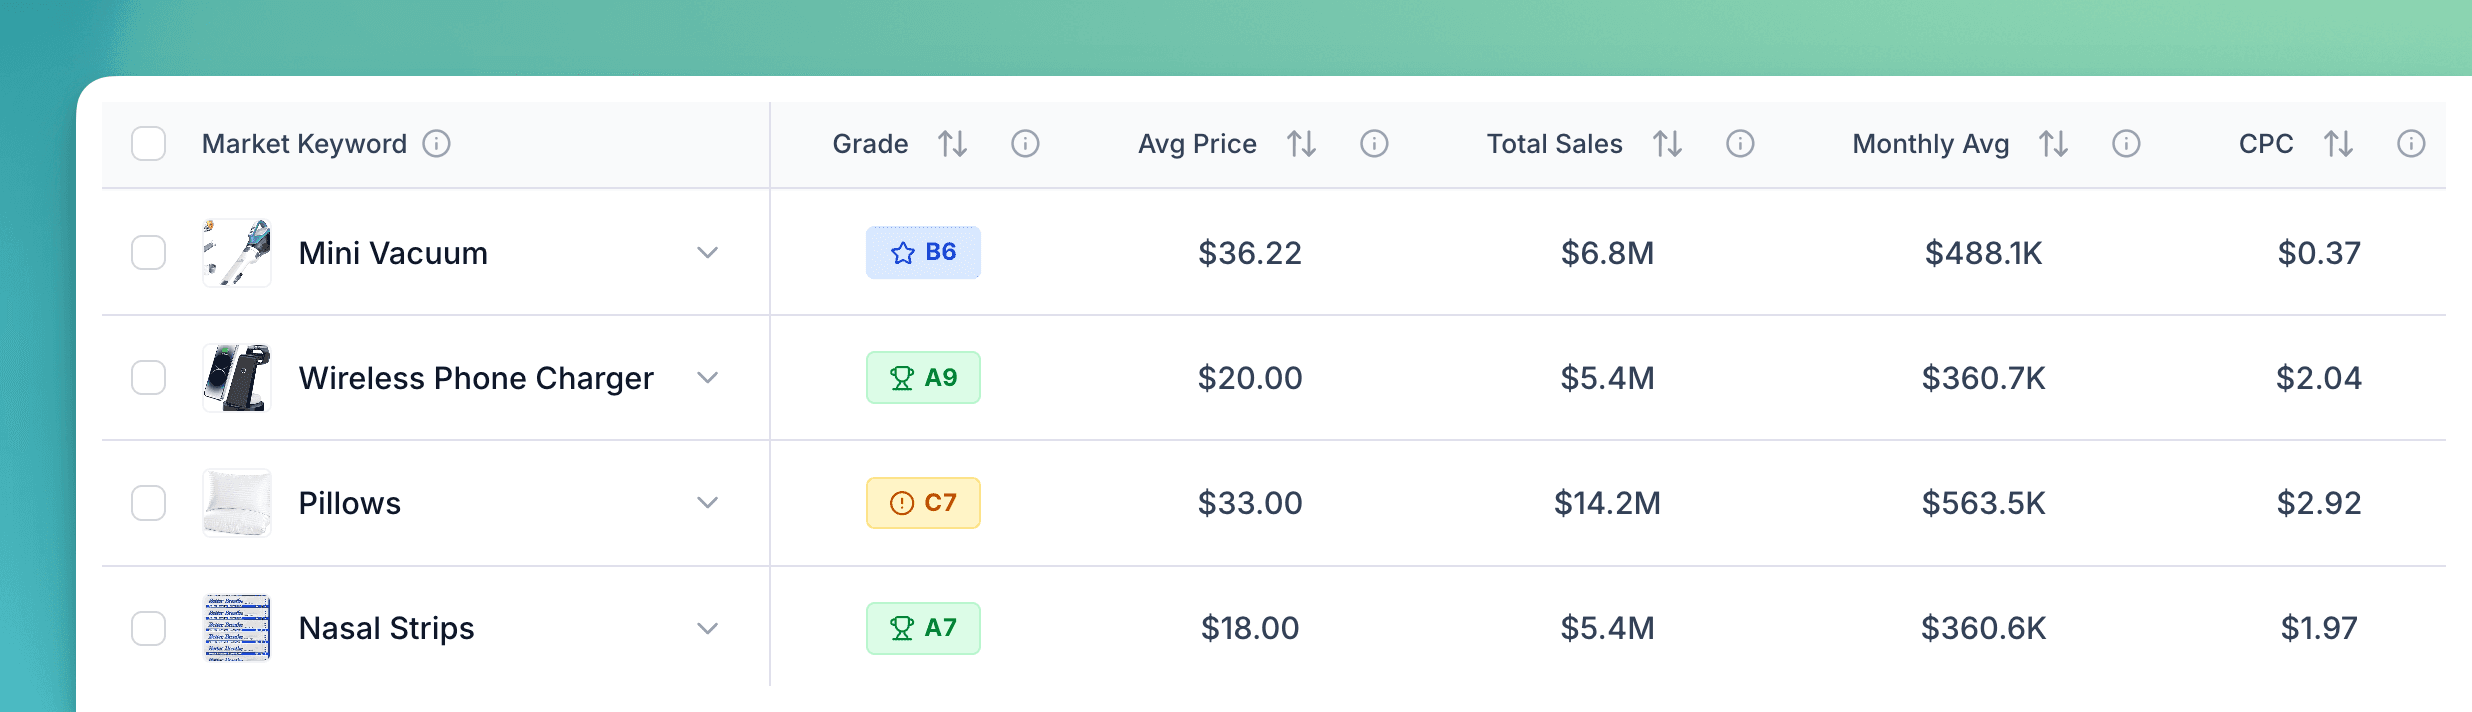The width and height of the screenshot is (2472, 712).
Task: Click the CPC sort arrows
Action: (2339, 143)
